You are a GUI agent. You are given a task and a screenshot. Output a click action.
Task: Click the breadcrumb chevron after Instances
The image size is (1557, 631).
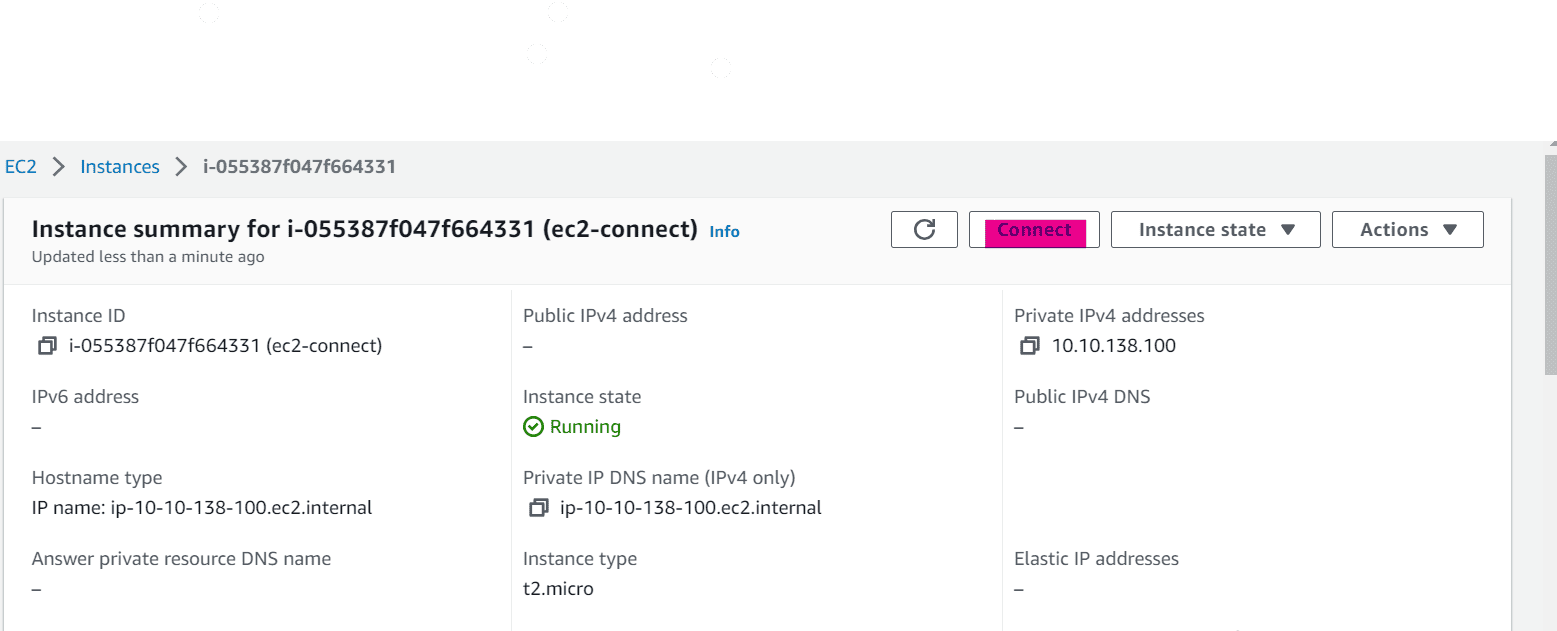pos(181,167)
